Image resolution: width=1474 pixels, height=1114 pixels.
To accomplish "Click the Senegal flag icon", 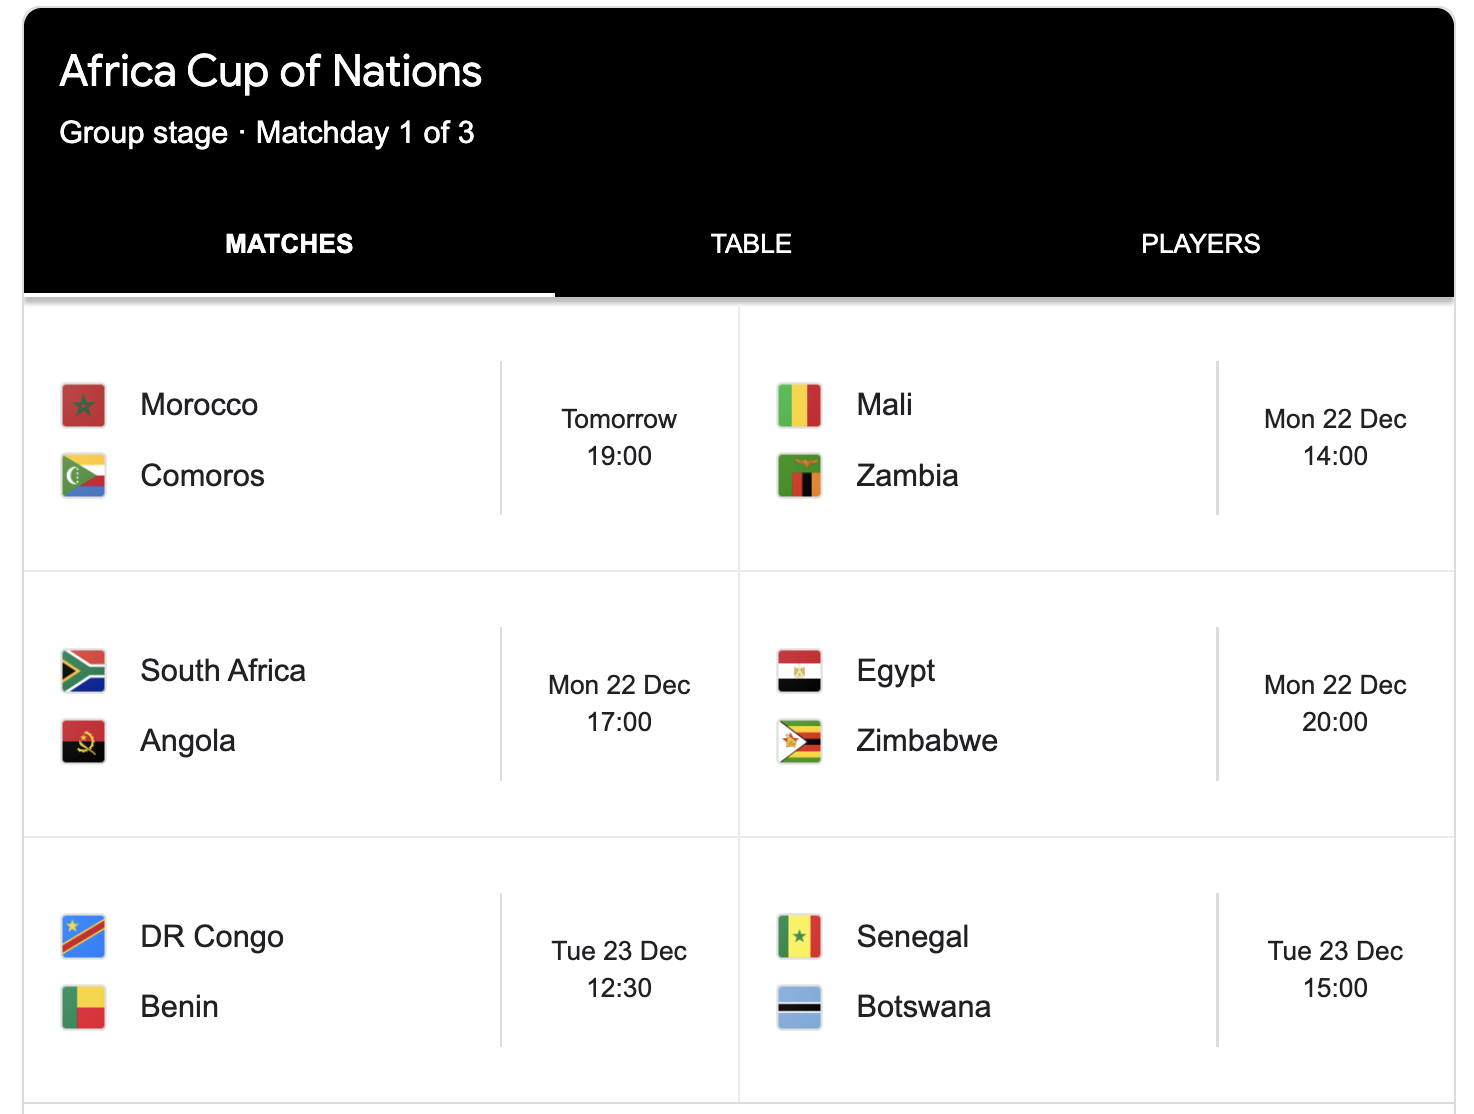I will click(799, 937).
